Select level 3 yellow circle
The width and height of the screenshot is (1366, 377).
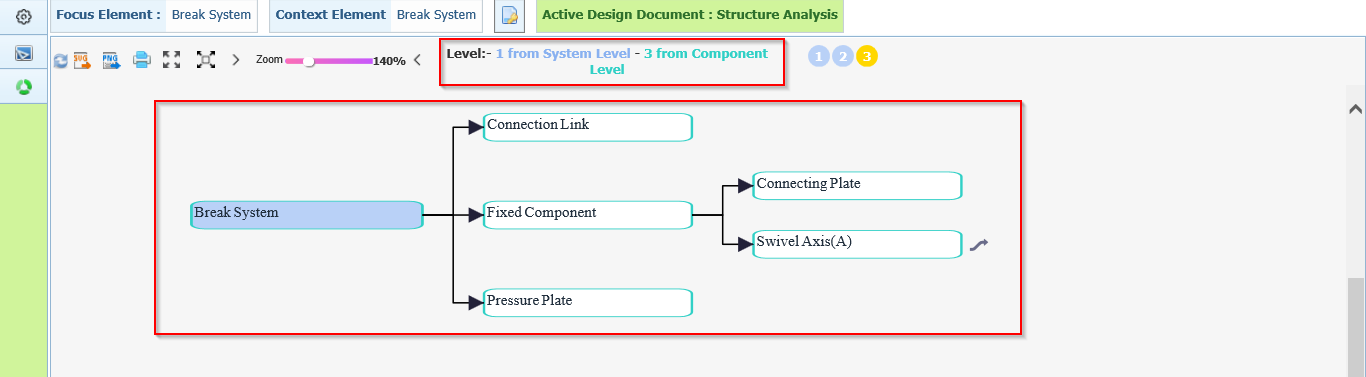point(867,56)
